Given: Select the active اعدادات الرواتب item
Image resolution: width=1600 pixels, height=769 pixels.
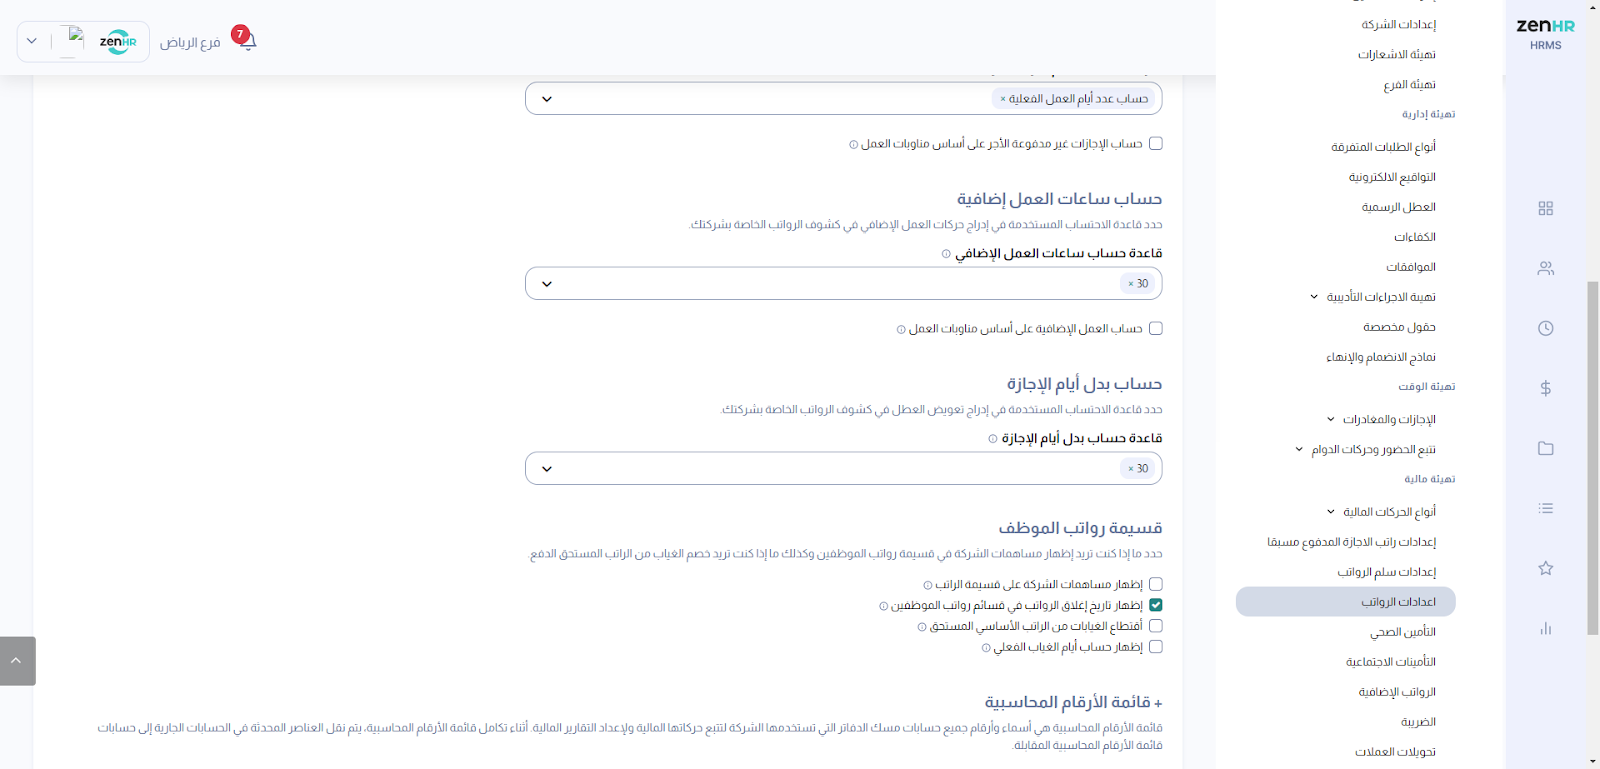Looking at the screenshot, I should tap(1346, 602).
